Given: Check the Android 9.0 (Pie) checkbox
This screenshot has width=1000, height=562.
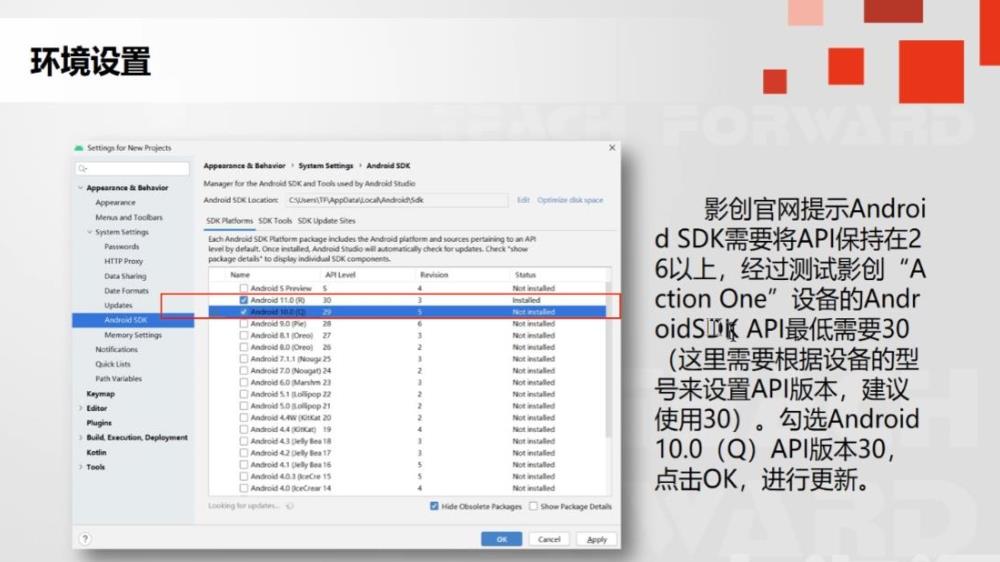Looking at the screenshot, I should coord(244,323).
